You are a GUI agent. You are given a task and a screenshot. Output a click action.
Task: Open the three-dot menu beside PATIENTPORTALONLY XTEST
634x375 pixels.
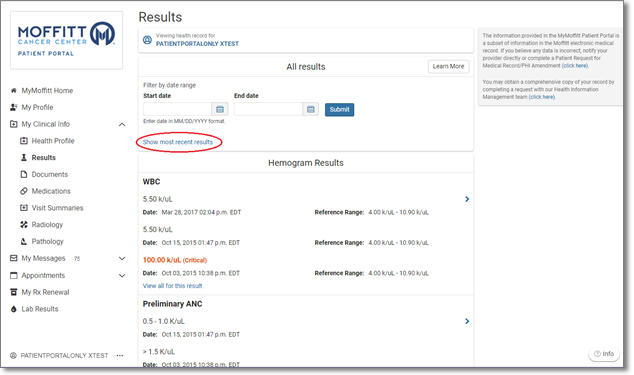120,356
